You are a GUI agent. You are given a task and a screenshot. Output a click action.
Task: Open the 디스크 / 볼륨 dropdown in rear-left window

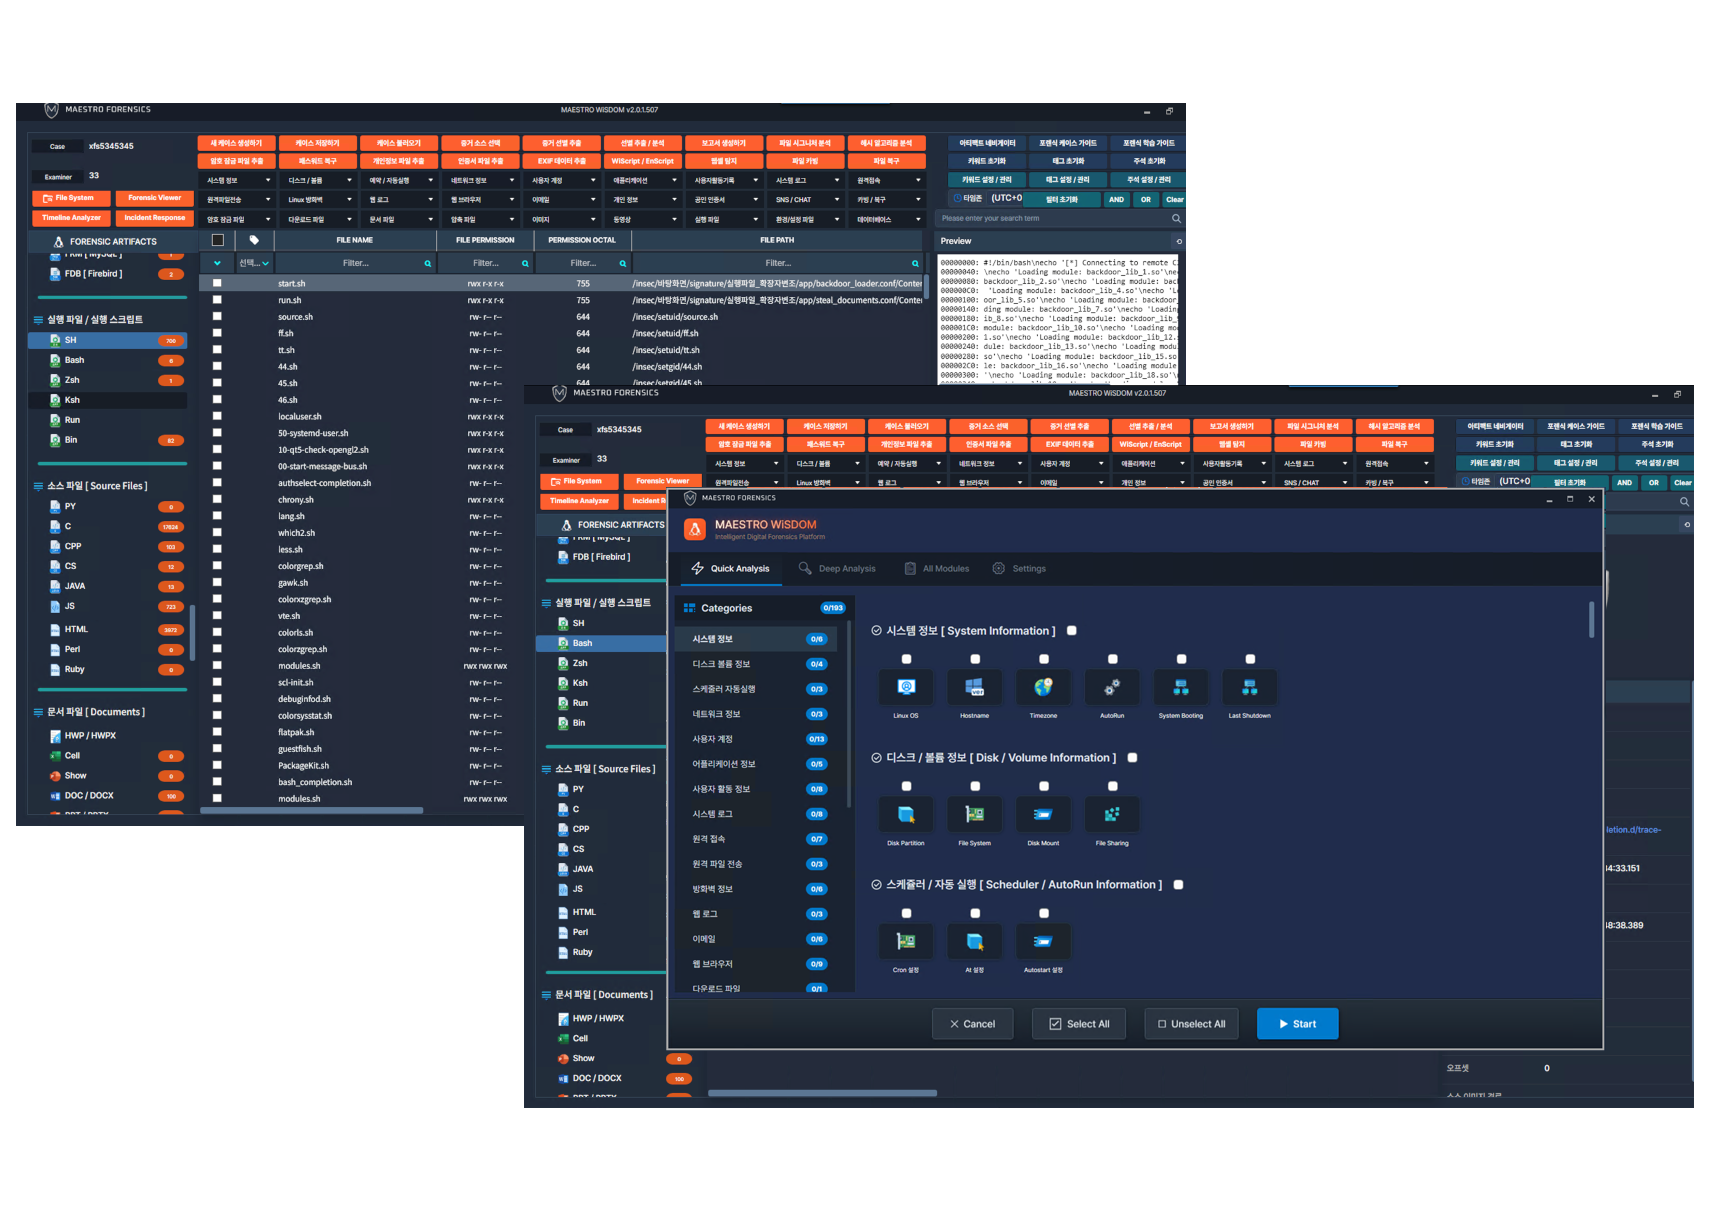[x=319, y=180]
